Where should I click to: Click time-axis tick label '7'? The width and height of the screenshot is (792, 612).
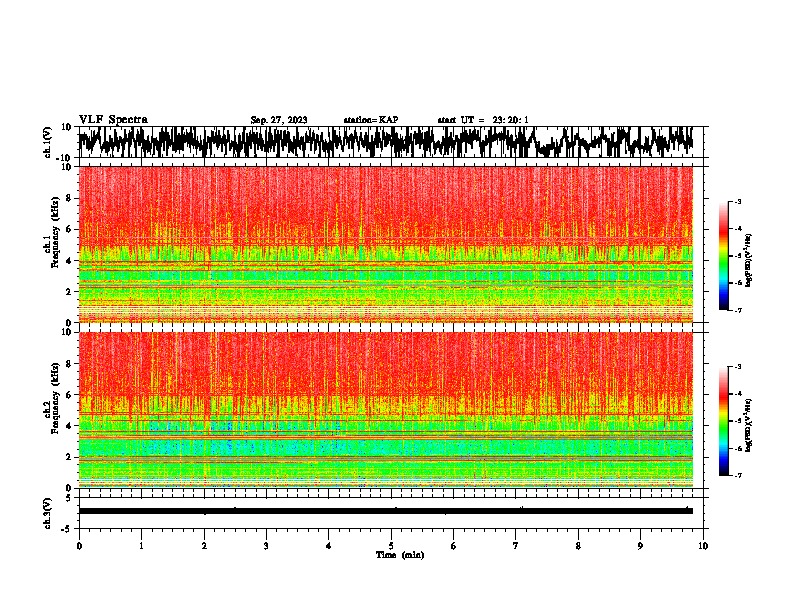[x=516, y=545]
